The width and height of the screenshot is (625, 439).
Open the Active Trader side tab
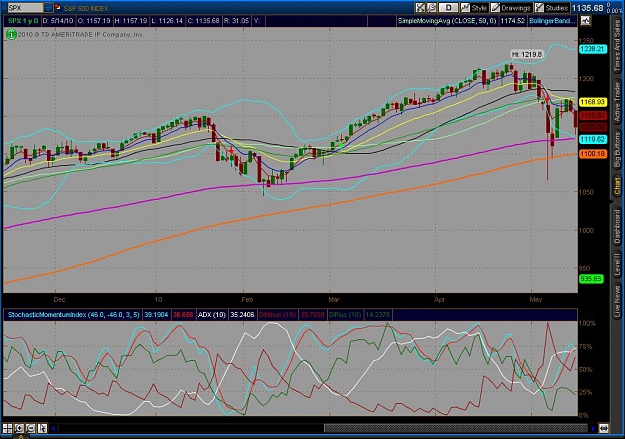[x=617, y=102]
